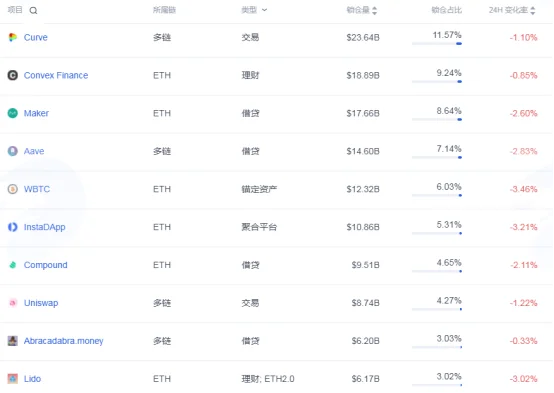Sort by 24H 变化率 column arrows
Screen dimensions: 554x393
(x=532, y=10)
